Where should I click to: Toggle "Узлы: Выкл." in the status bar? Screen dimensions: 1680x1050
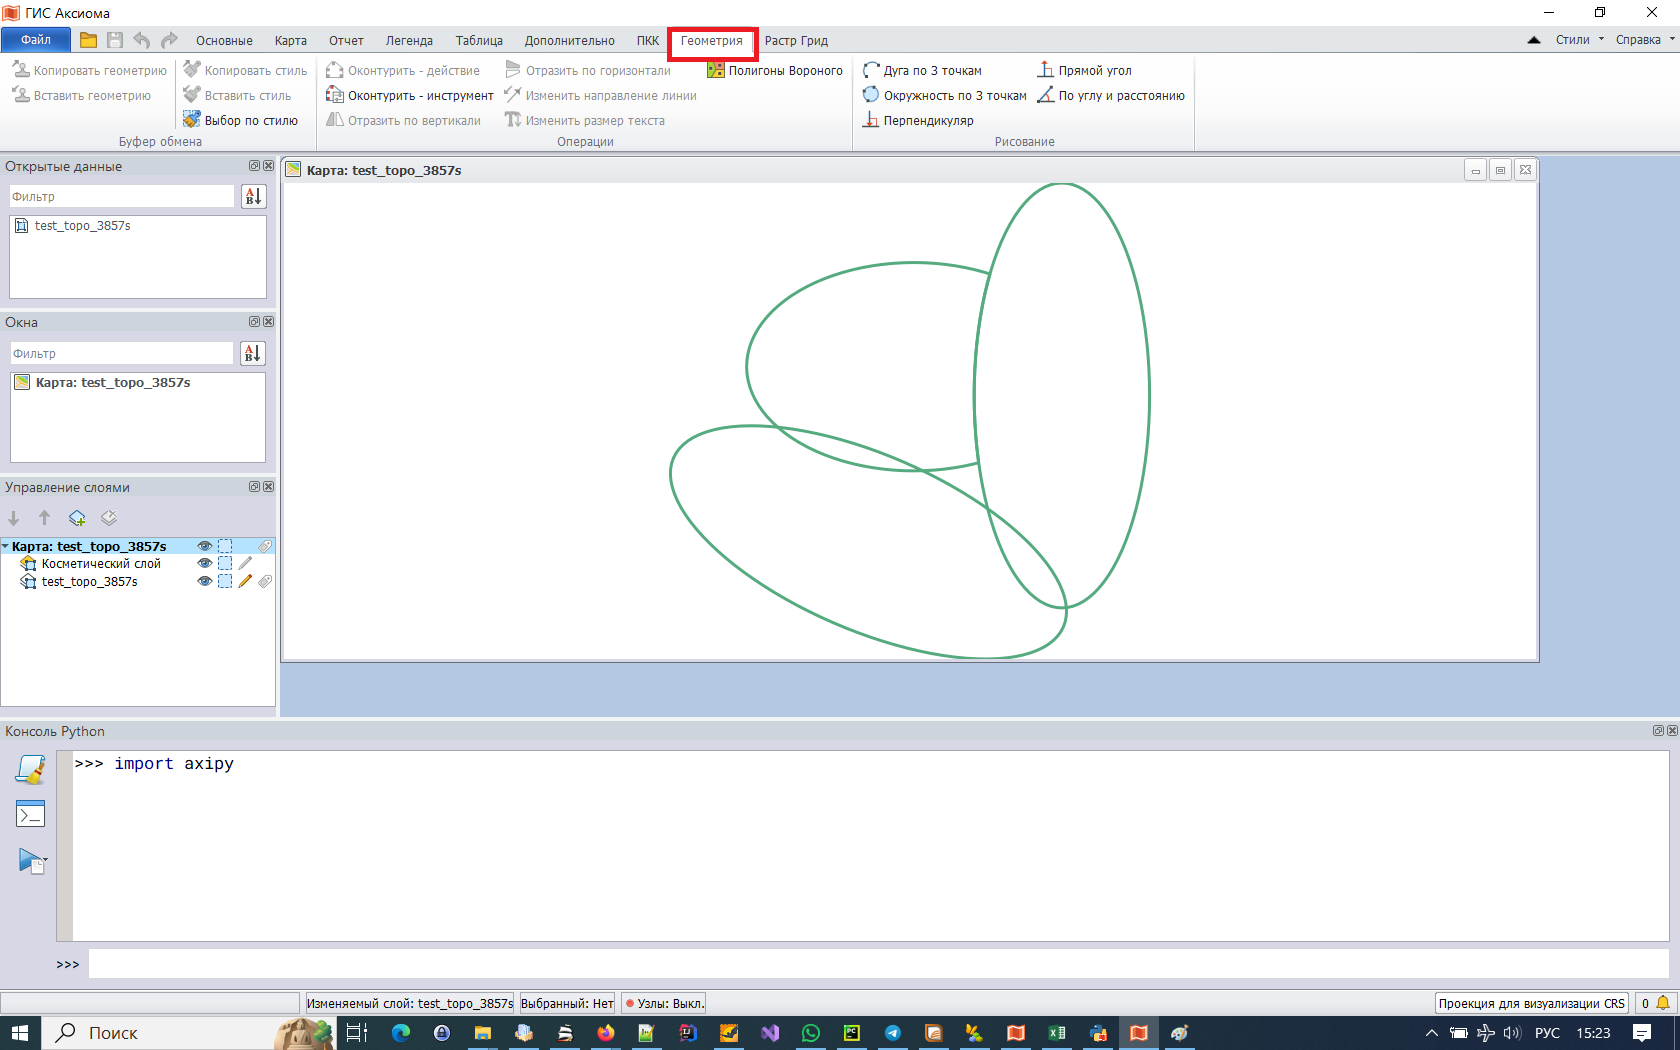[x=663, y=1002]
